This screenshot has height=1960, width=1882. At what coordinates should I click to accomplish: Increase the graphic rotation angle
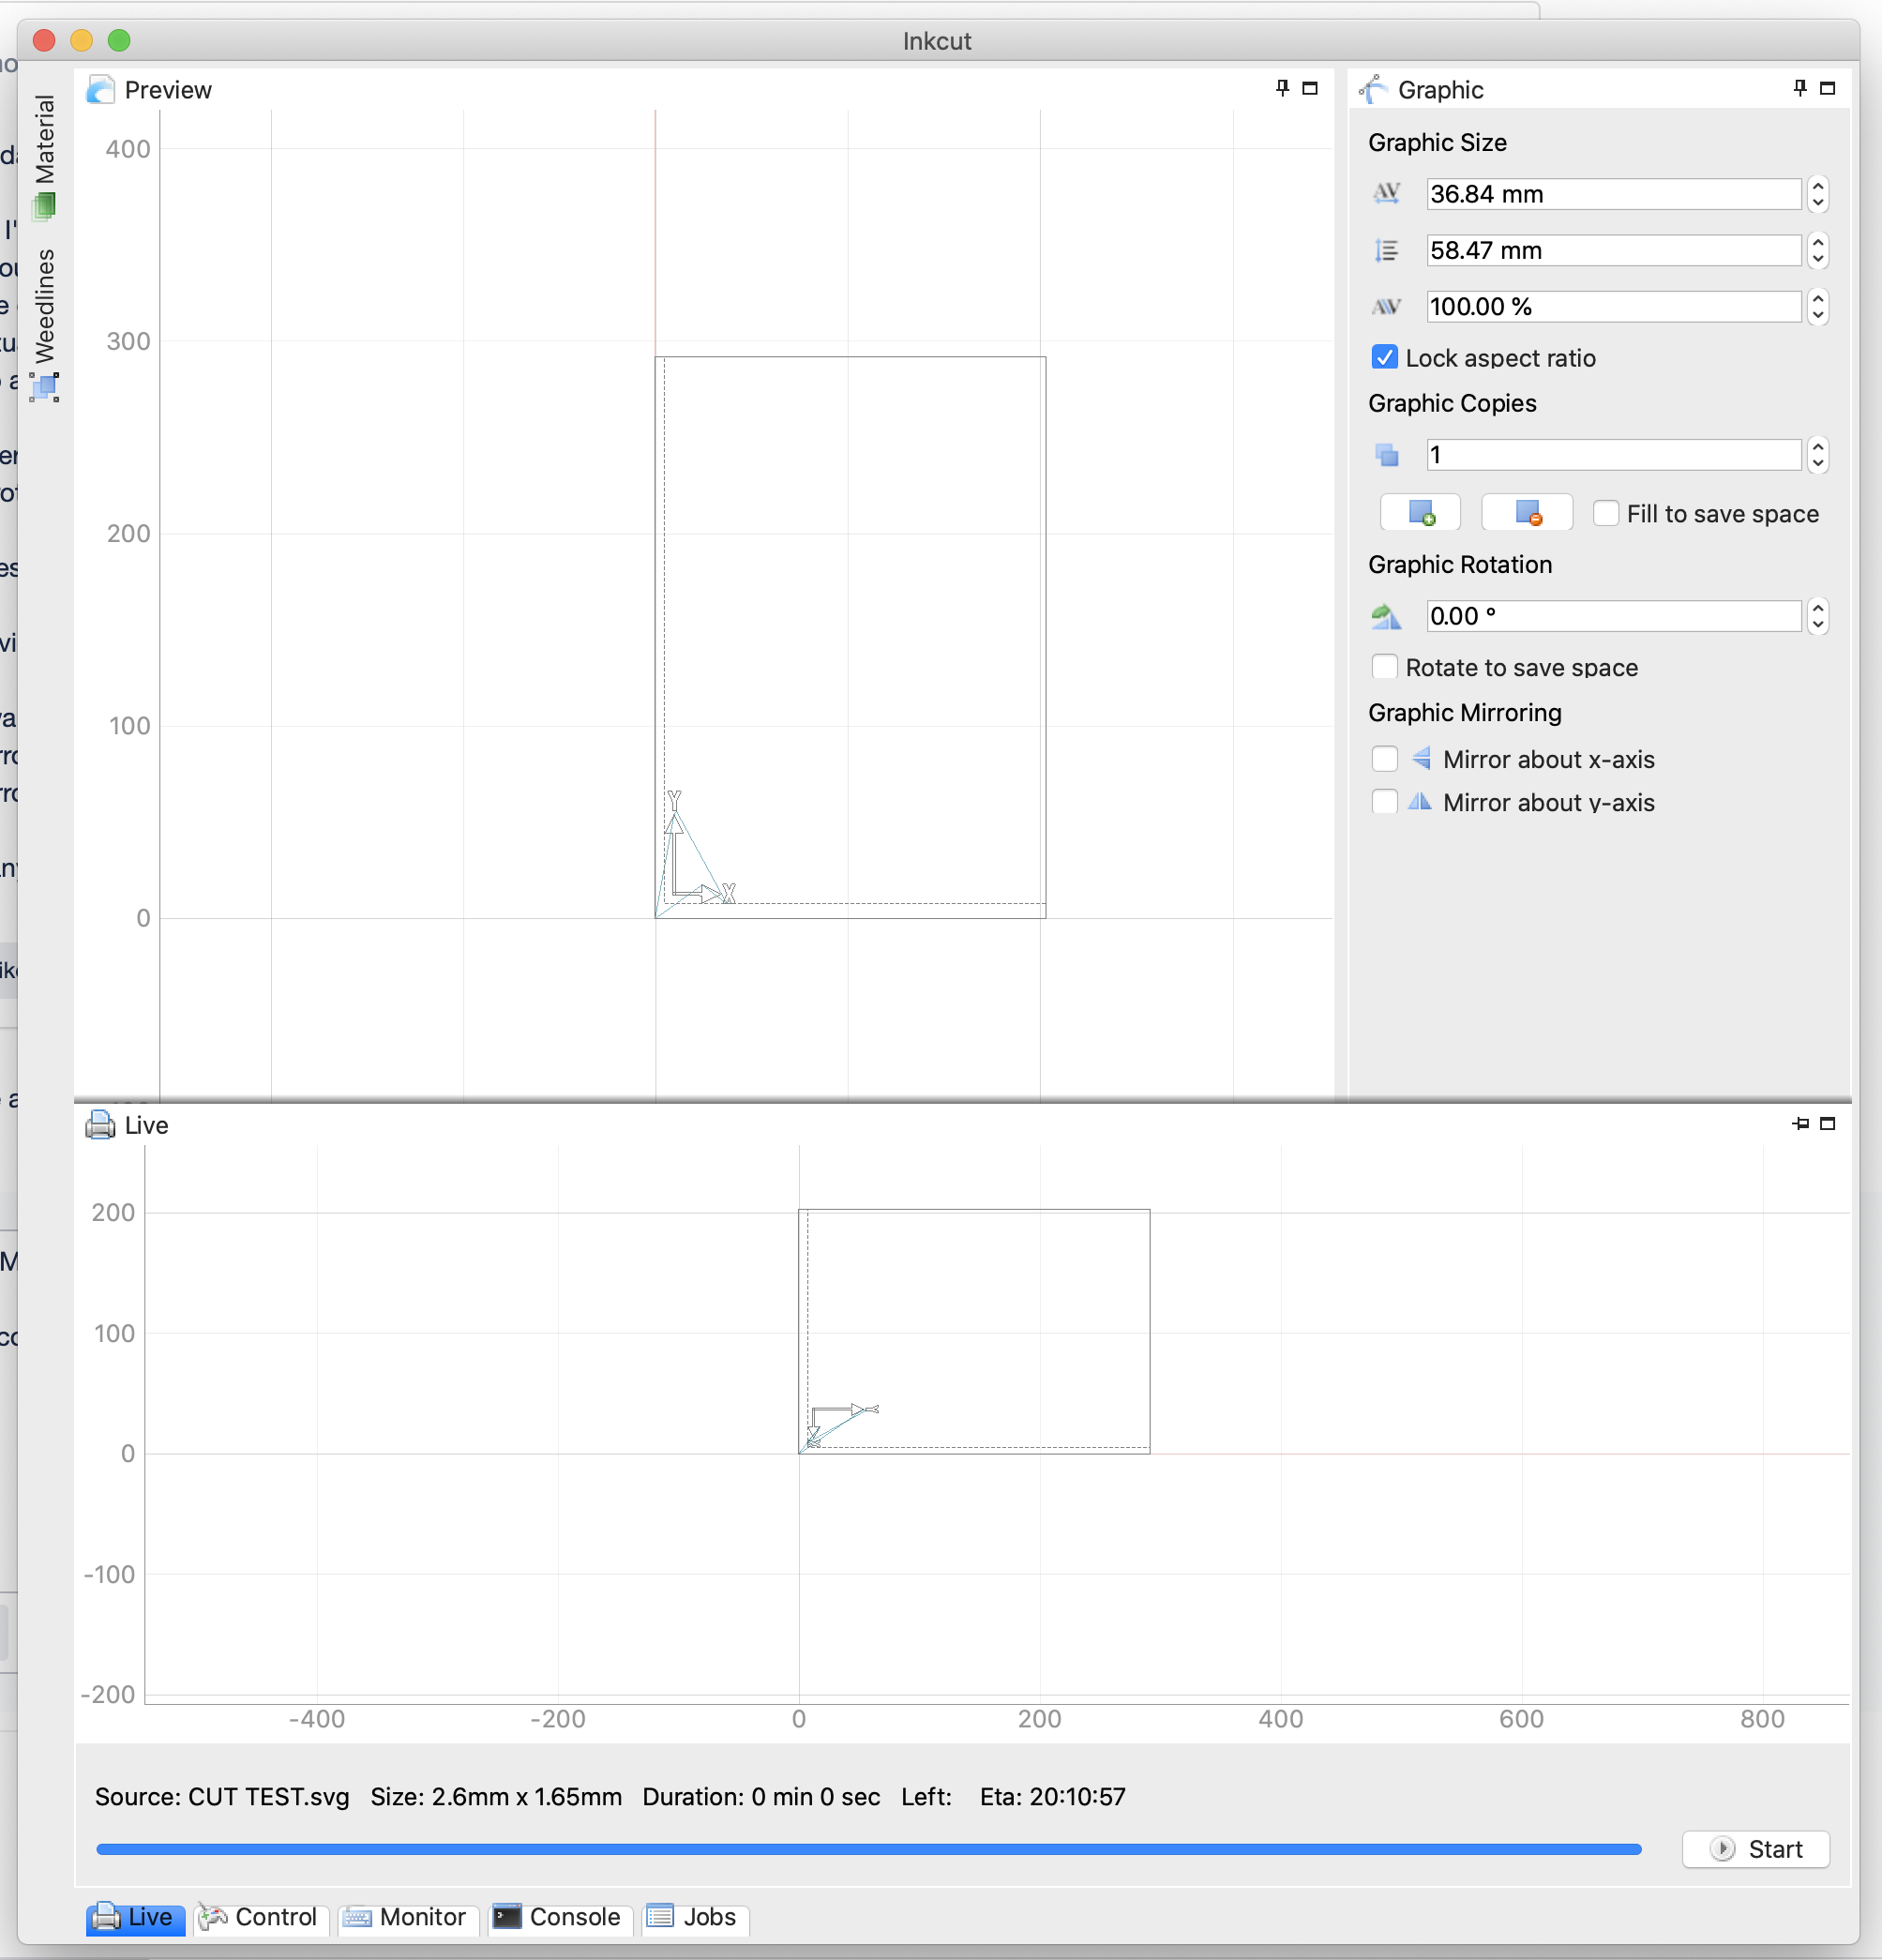pyautogui.click(x=1818, y=608)
